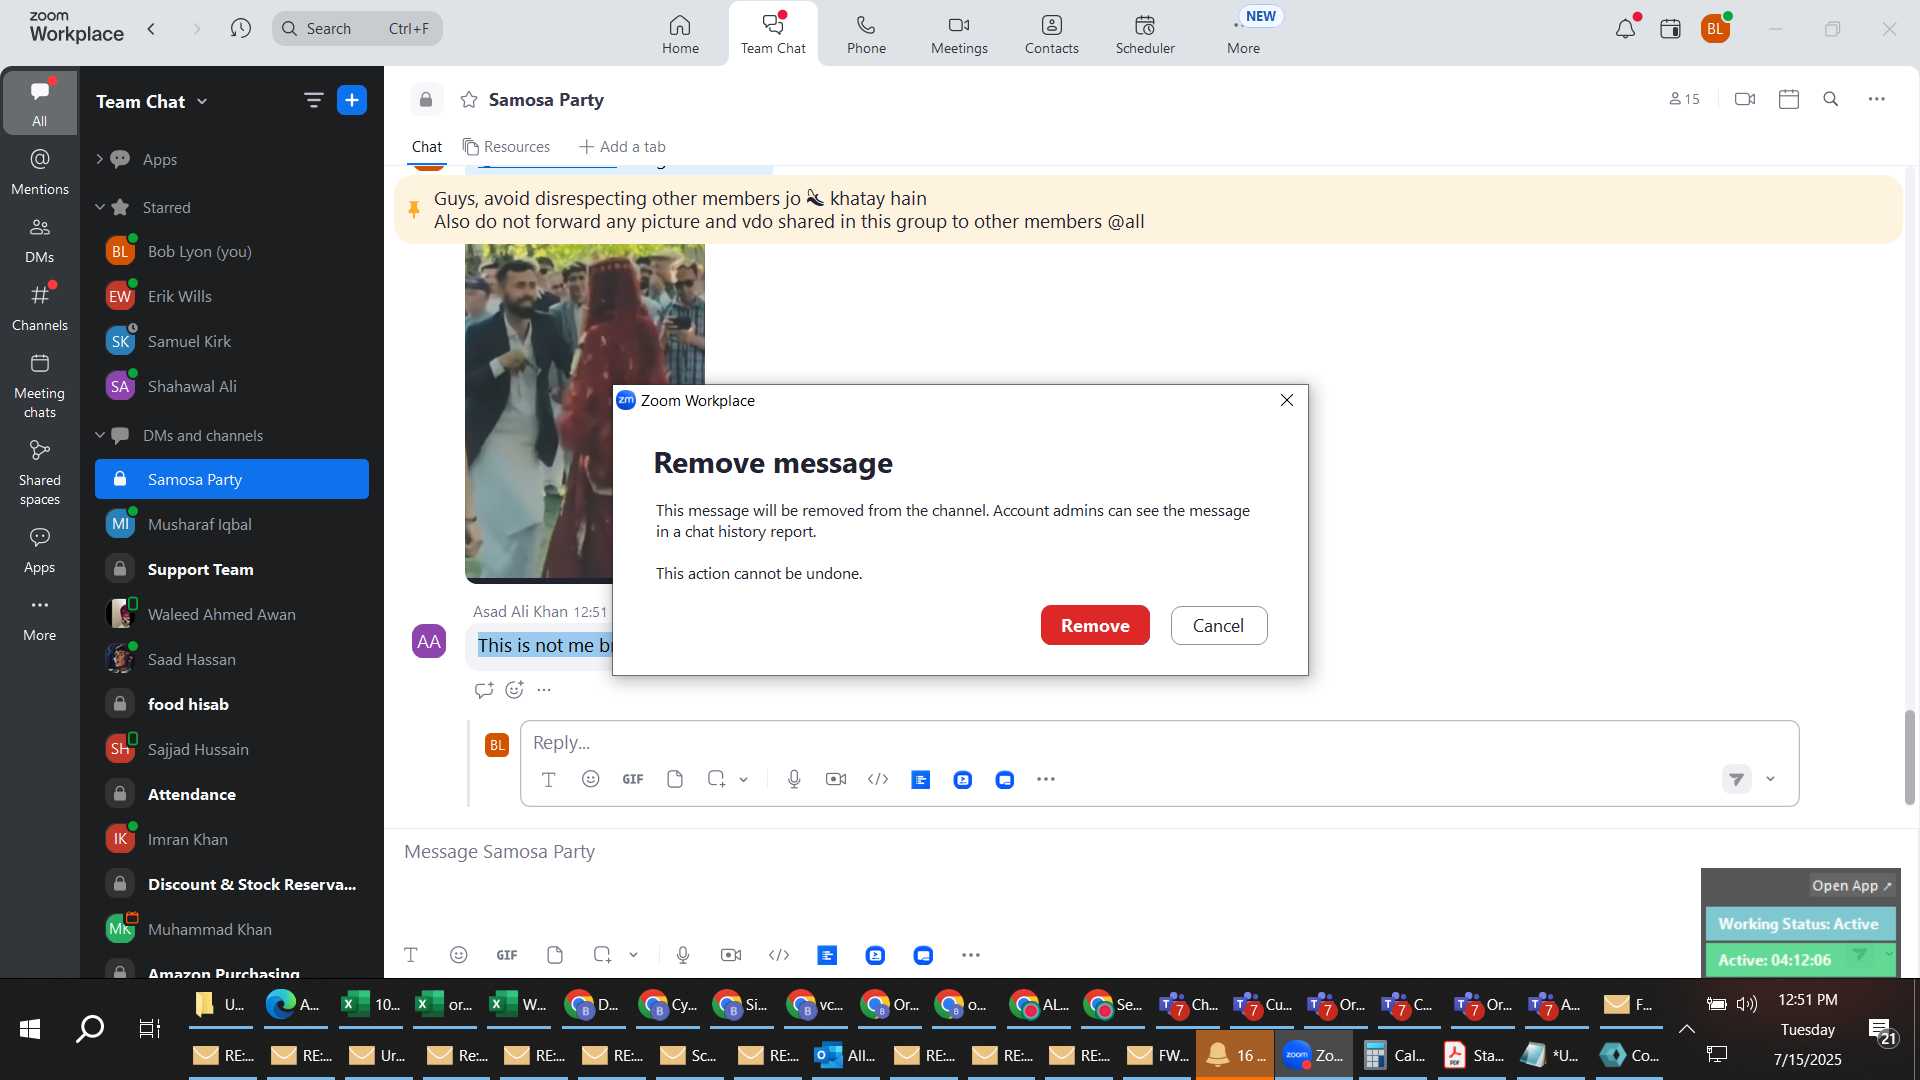Open chat with Musharaf Iqbal
The height and width of the screenshot is (1080, 1920).
click(x=232, y=524)
